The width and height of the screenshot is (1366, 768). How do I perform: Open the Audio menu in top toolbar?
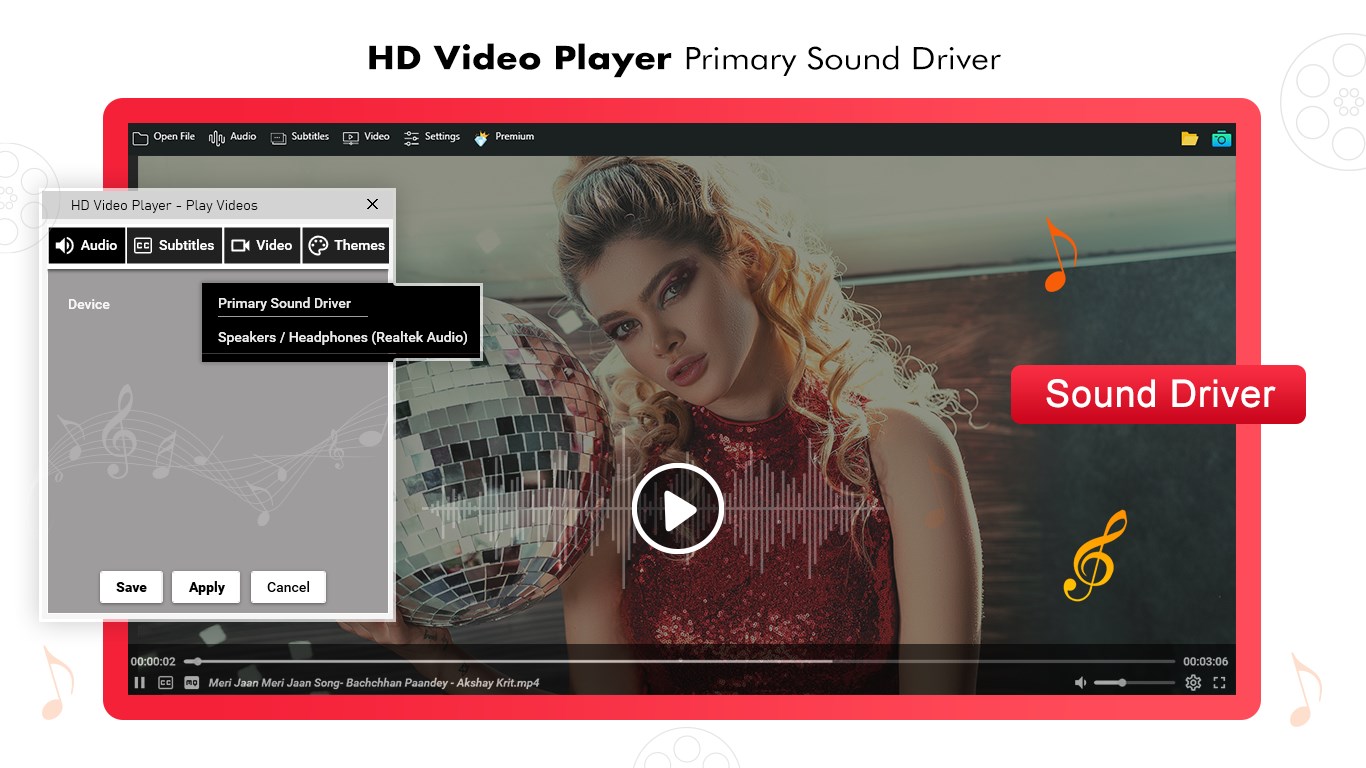[232, 137]
